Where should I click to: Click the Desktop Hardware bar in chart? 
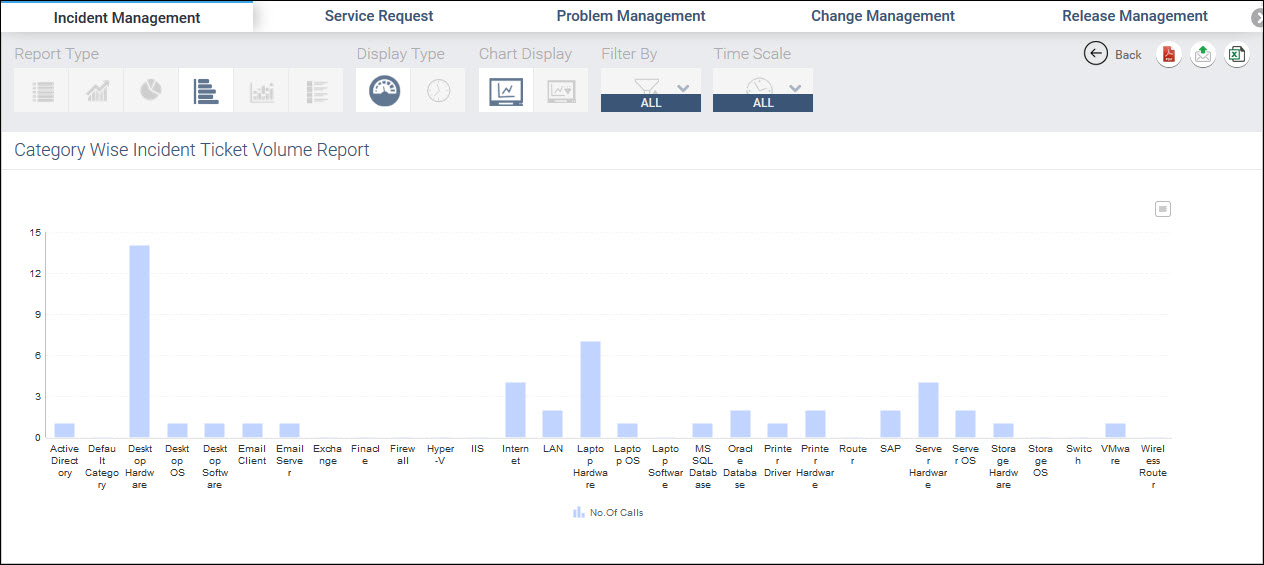tap(140, 341)
